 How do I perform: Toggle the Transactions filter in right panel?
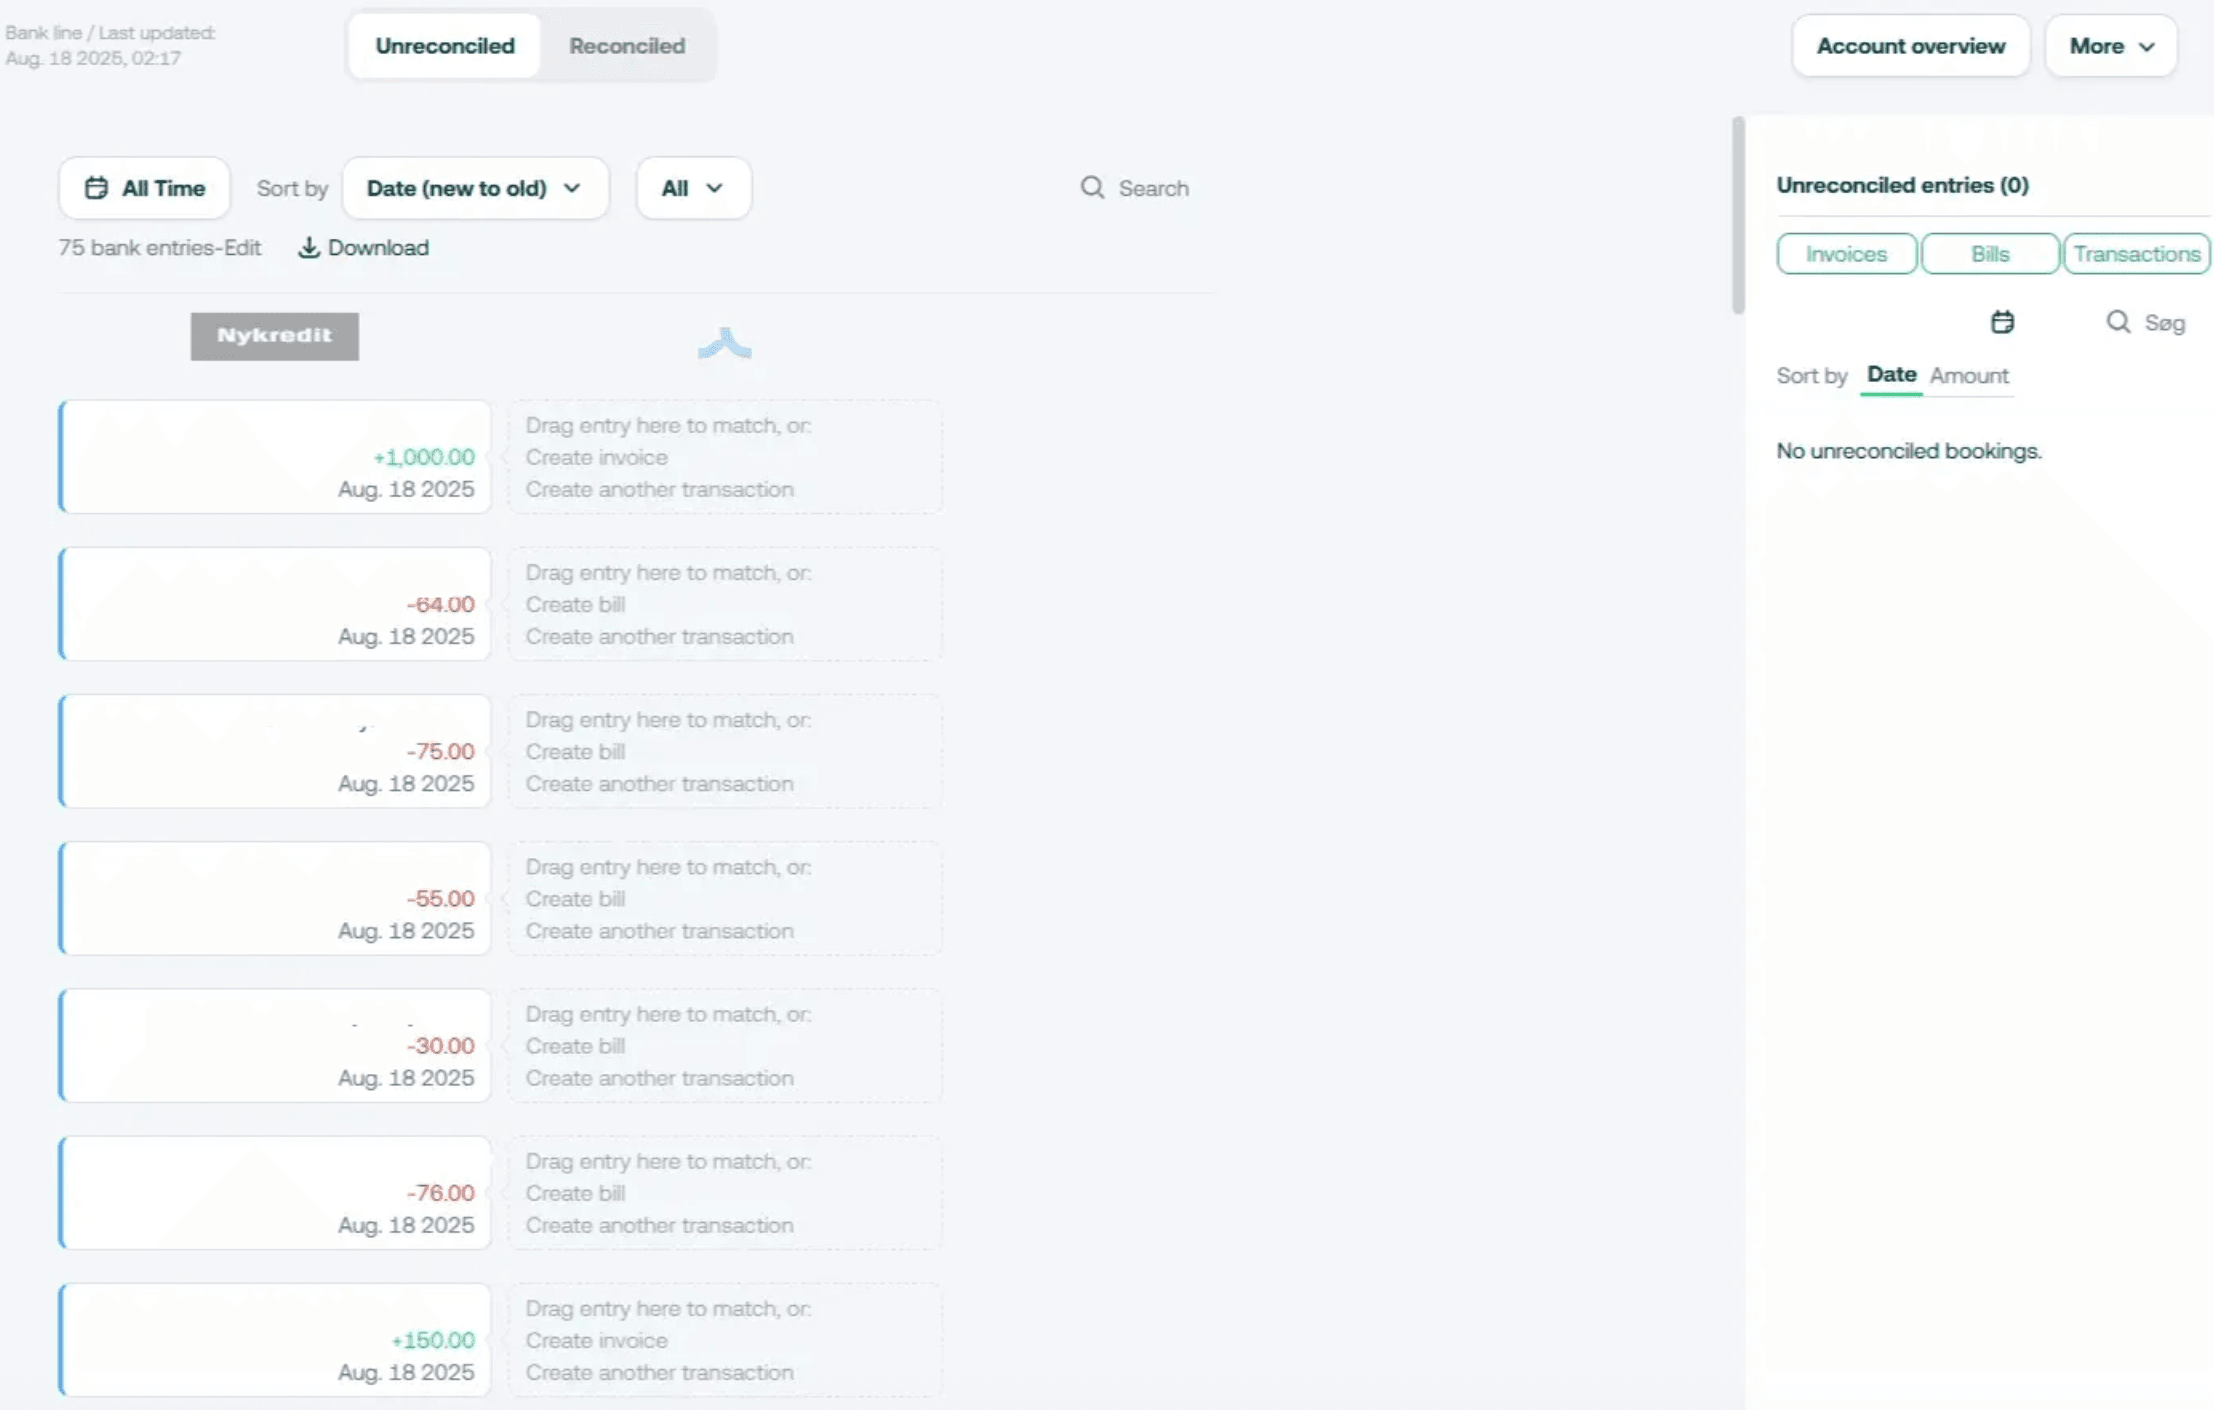point(2136,253)
